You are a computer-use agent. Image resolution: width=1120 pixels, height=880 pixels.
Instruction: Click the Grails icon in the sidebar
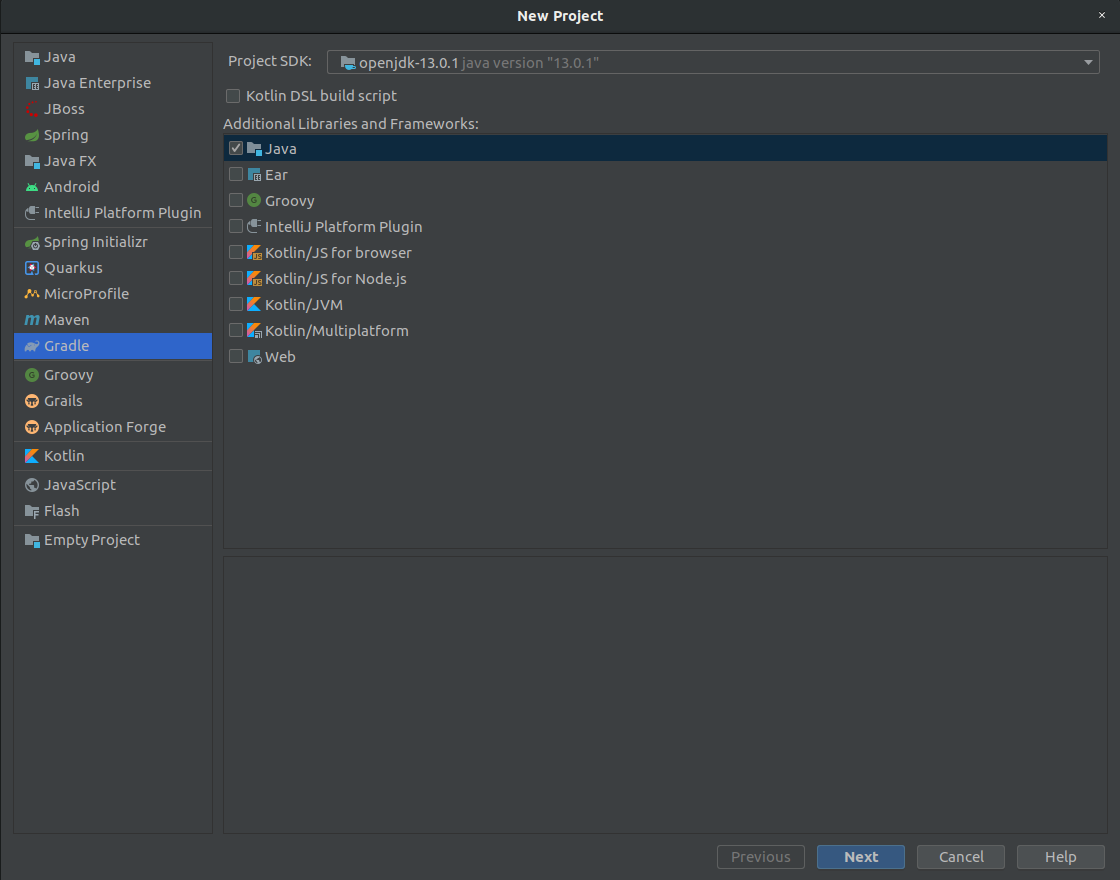(32, 401)
